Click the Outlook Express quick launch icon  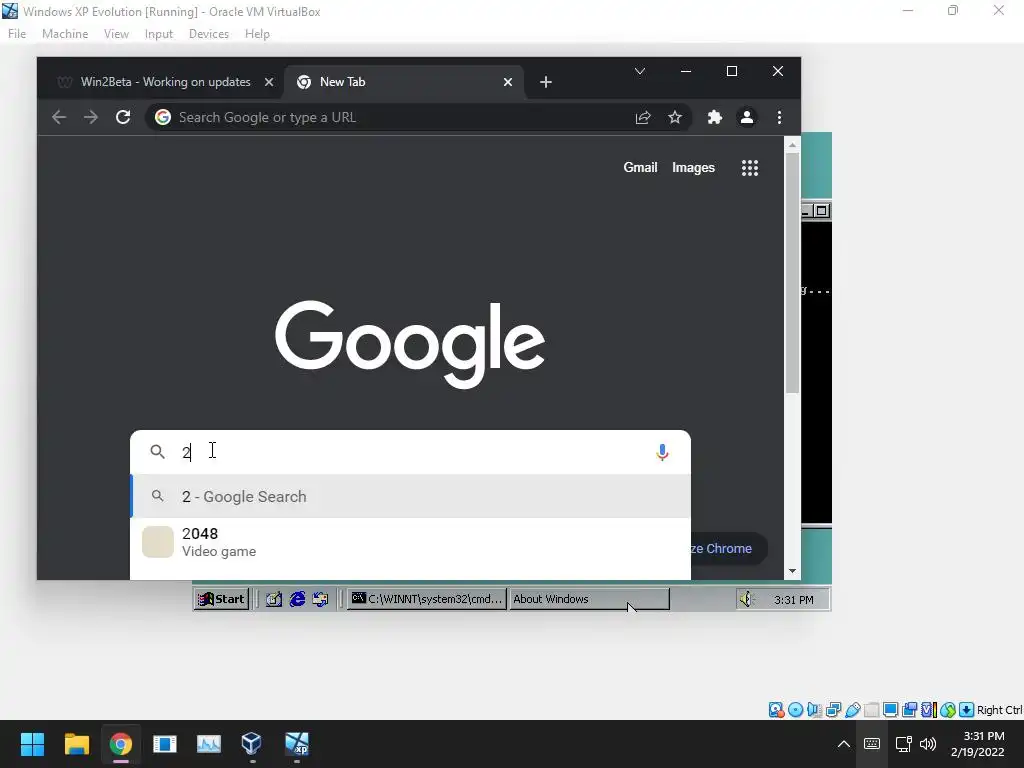320,599
